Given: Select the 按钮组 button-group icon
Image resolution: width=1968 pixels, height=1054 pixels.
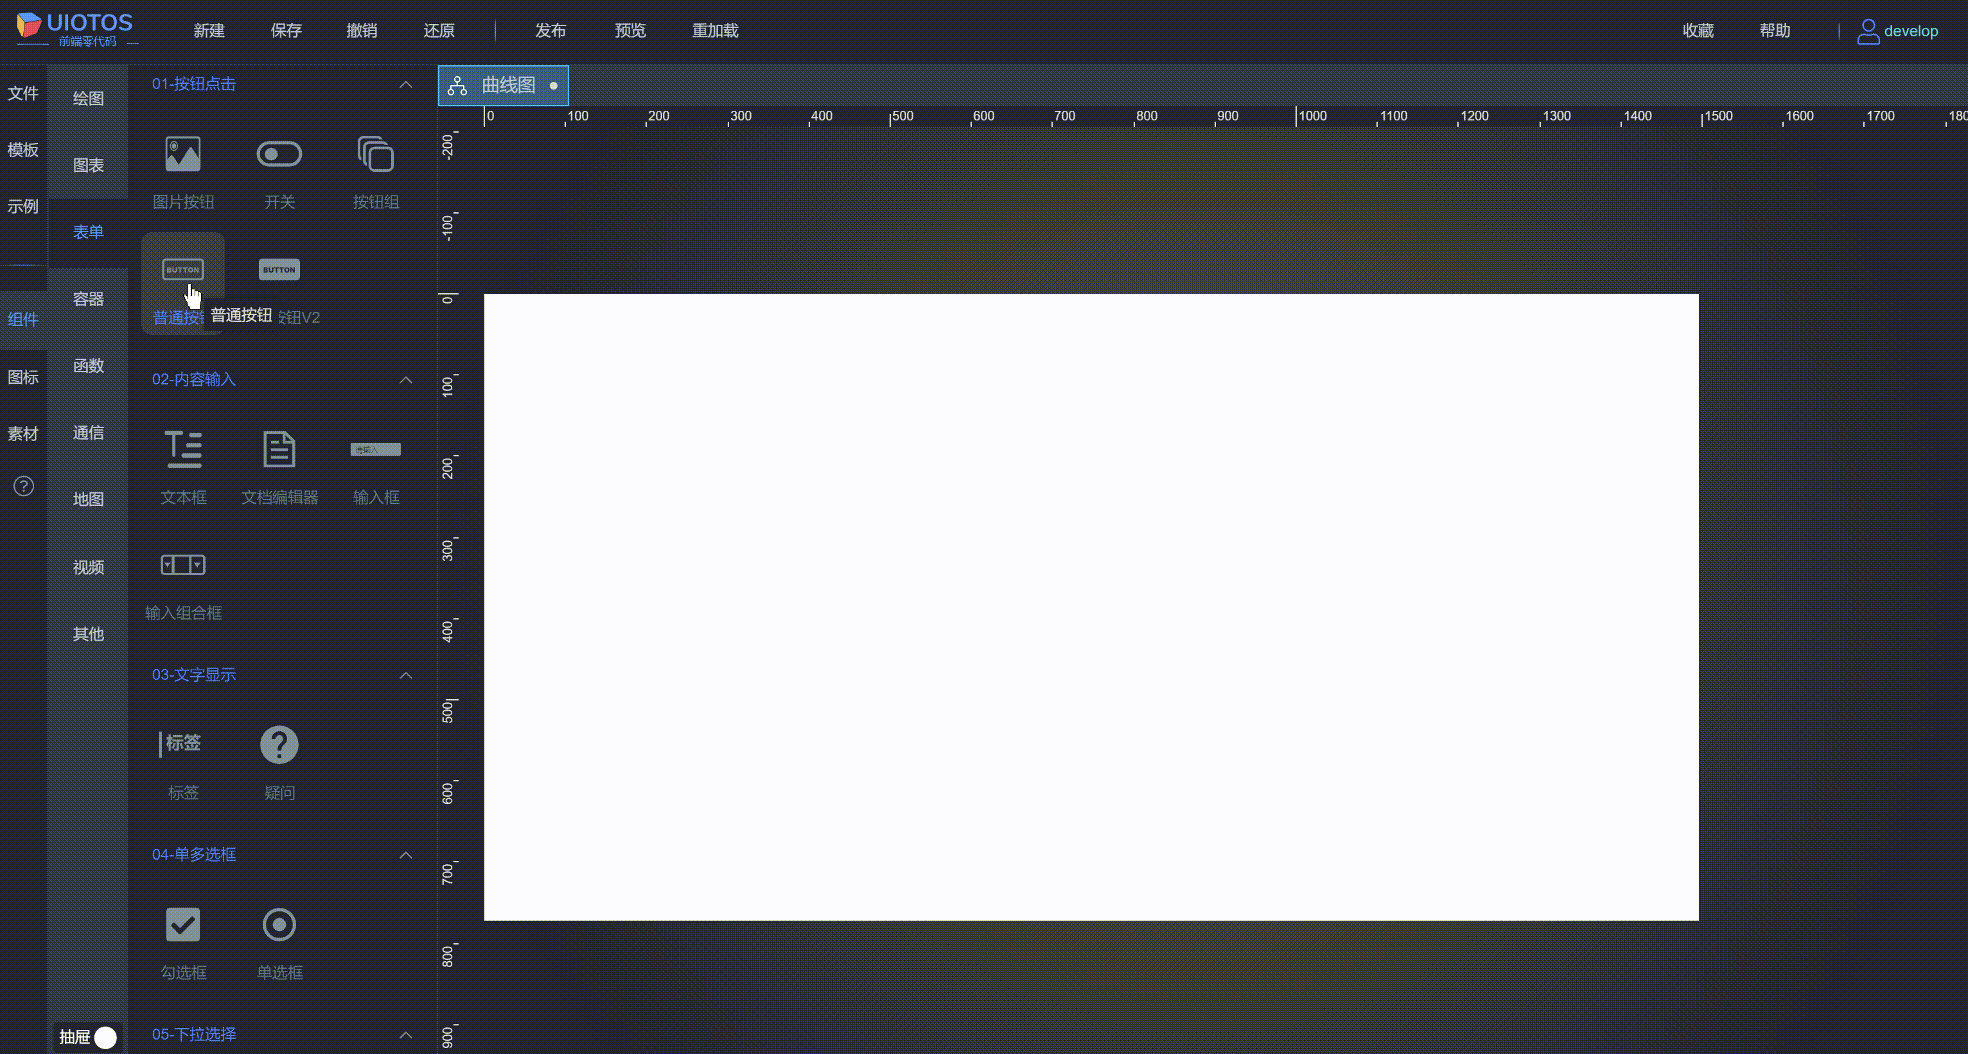Looking at the screenshot, I should pyautogui.click(x=375, y=155).
